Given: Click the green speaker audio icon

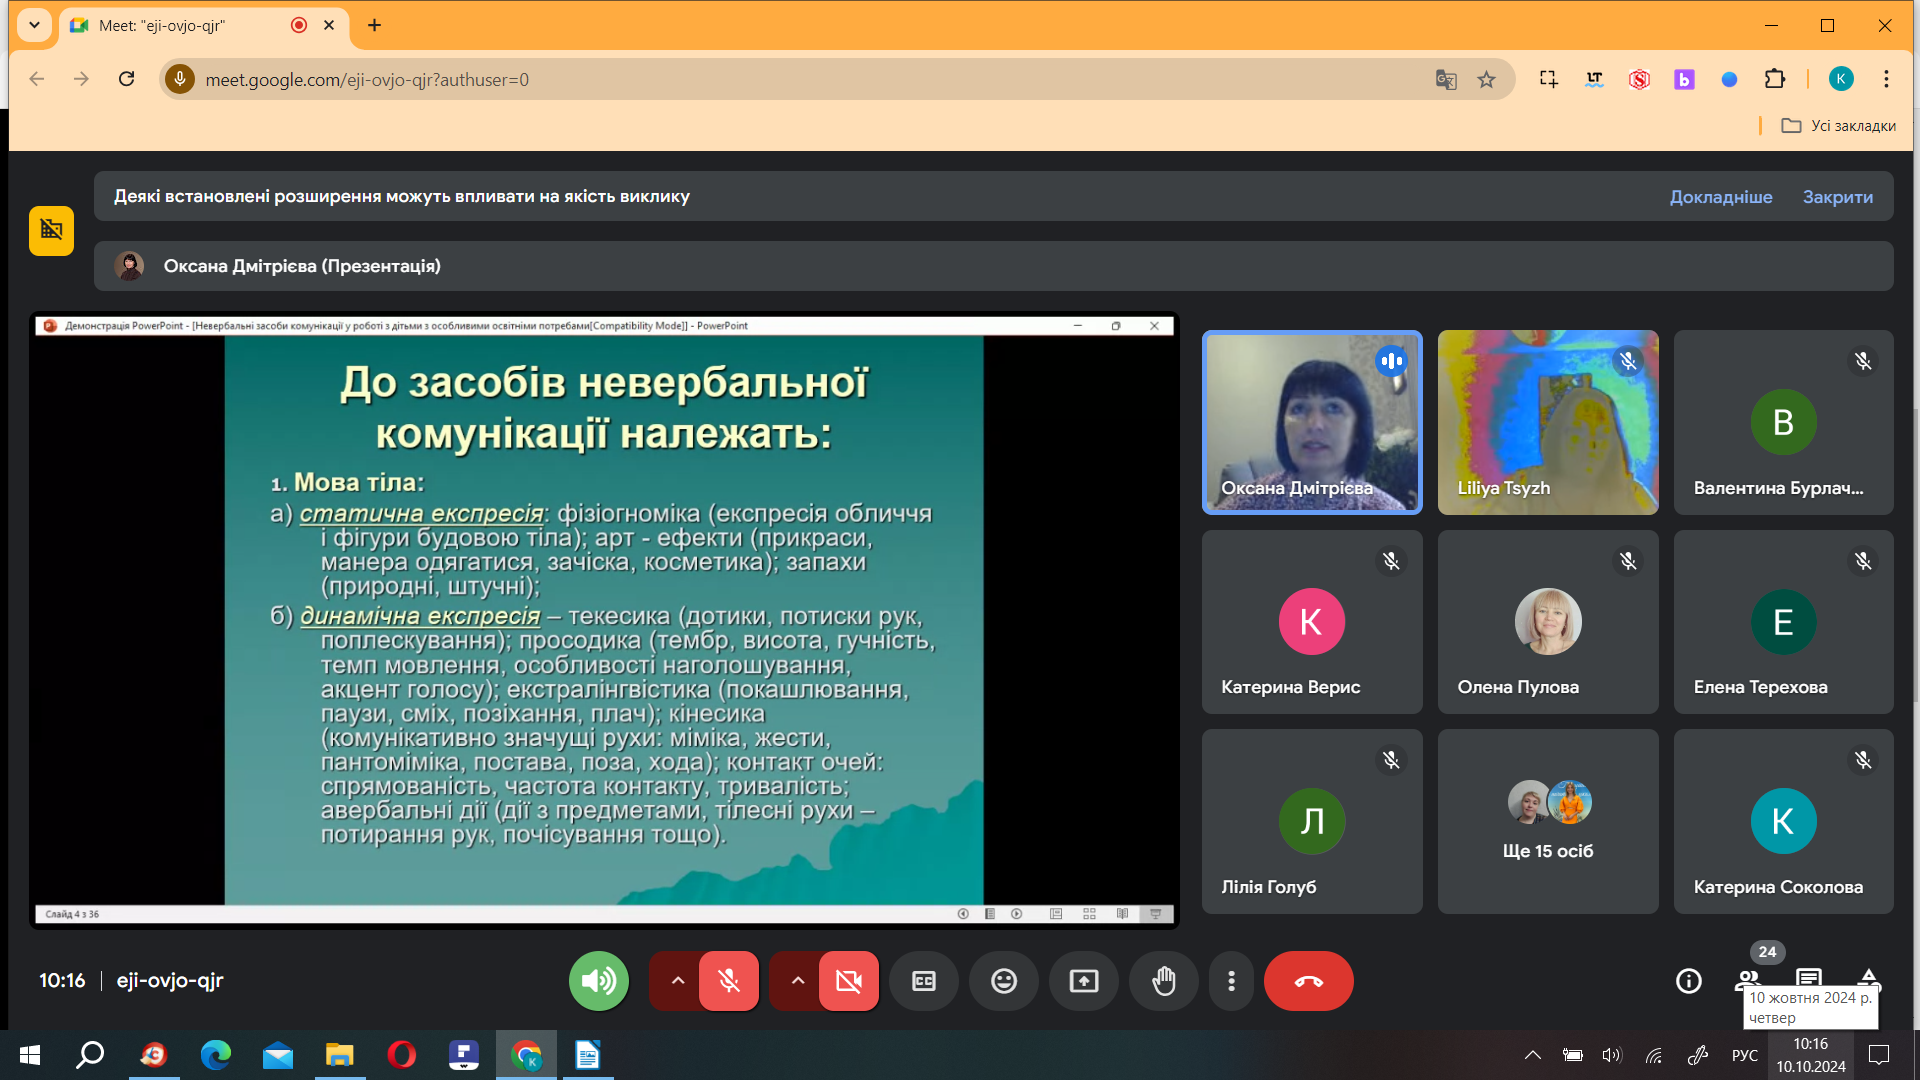Looking at the screenshot, I should coord(598,981).
